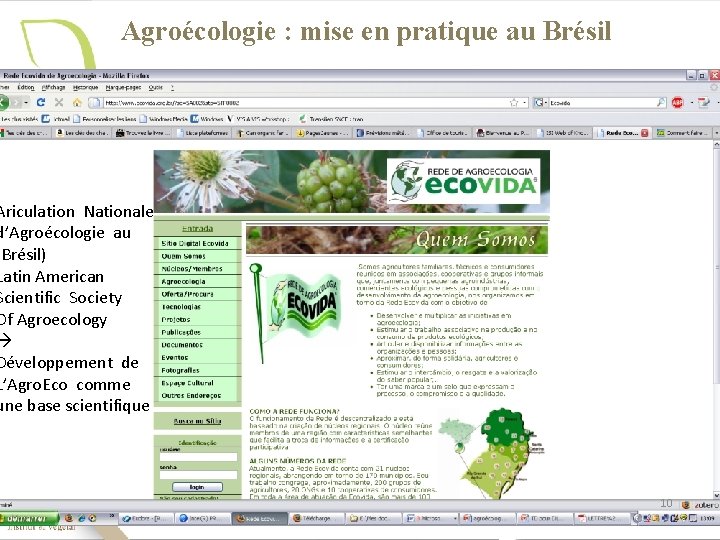Reload the page with the refresh icon

click(x=41, y=102)
